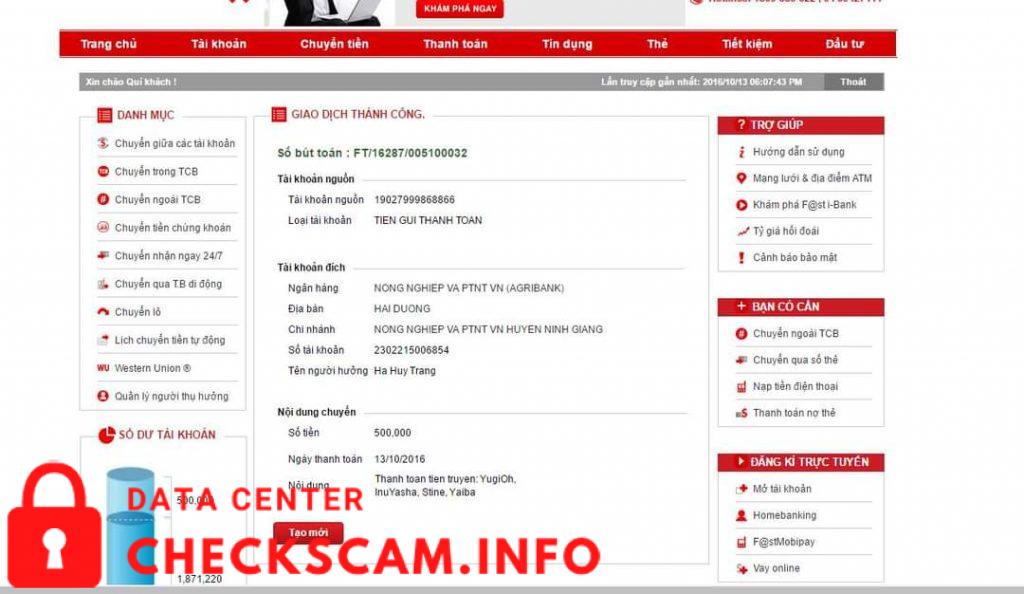
Task: Click icon beside Chuyển trong TCB
Action: point(103,171)
